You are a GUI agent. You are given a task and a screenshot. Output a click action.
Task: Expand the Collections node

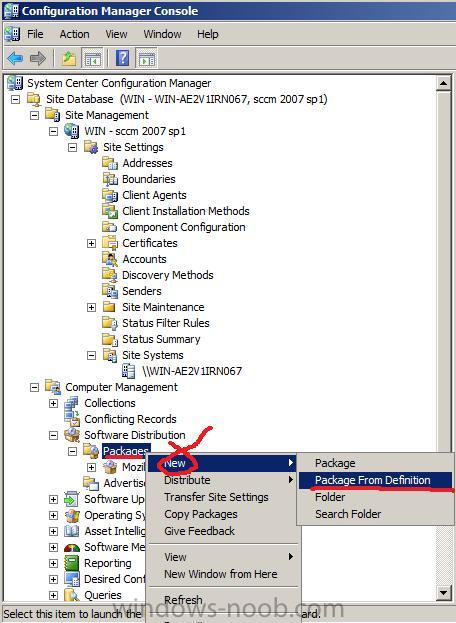coord(53,403)
